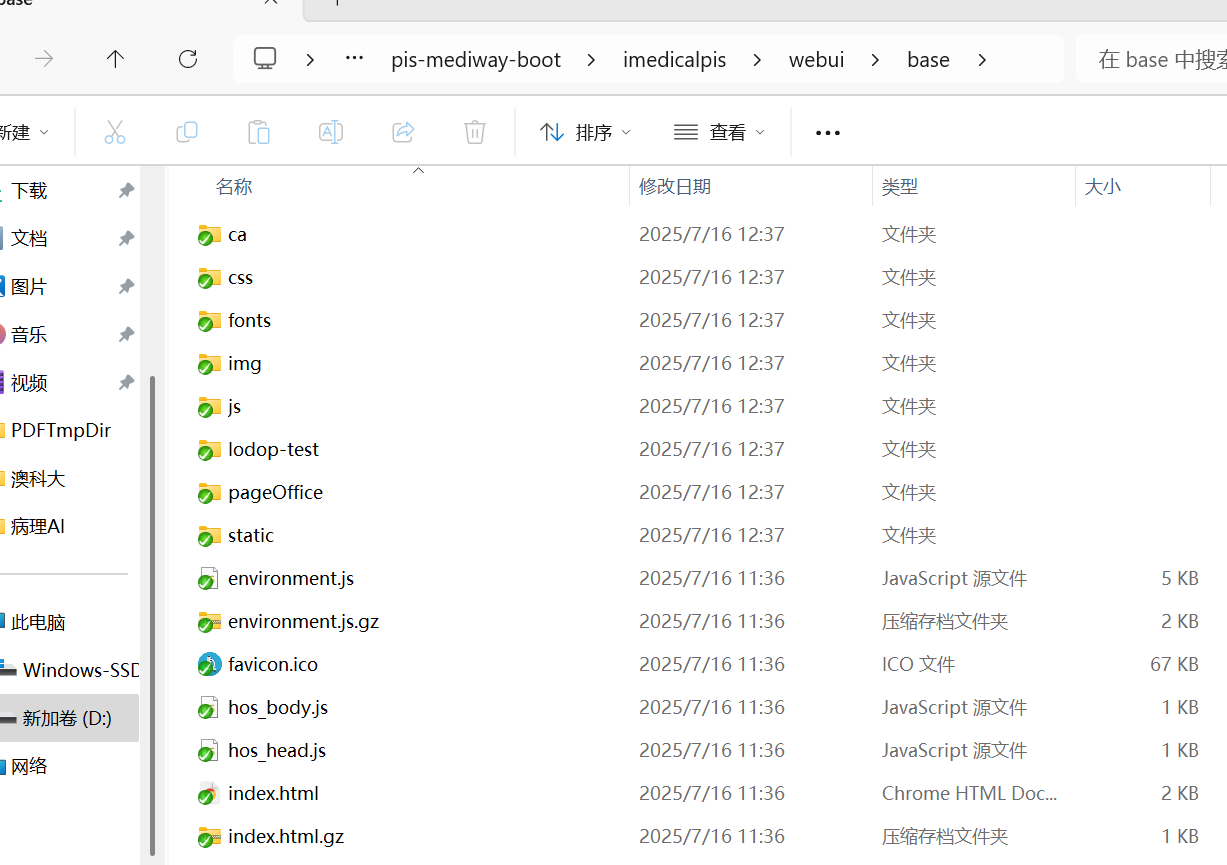Show hidden path items via ellipsis
Image resolution: width=1227 pixels, height=865 pixels.
(x=354, y=59)
